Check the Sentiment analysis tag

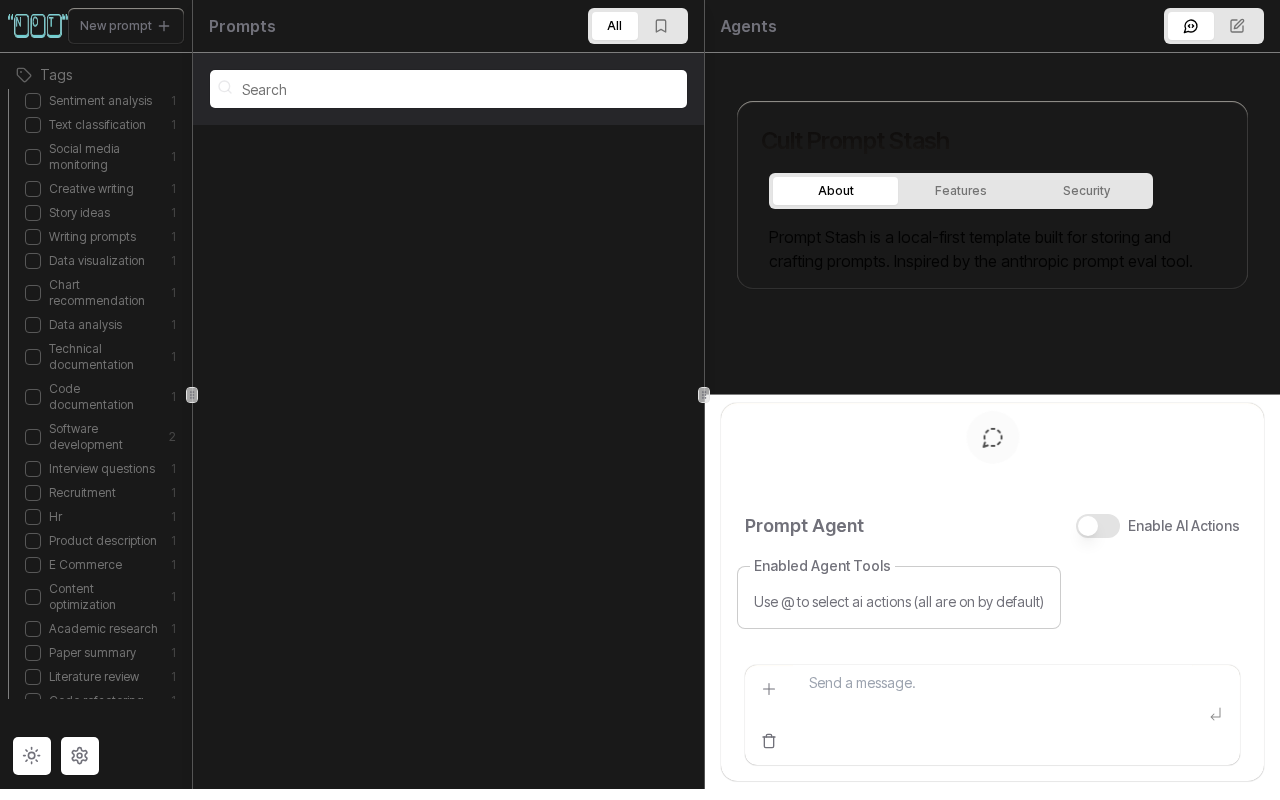coord(33,101)
